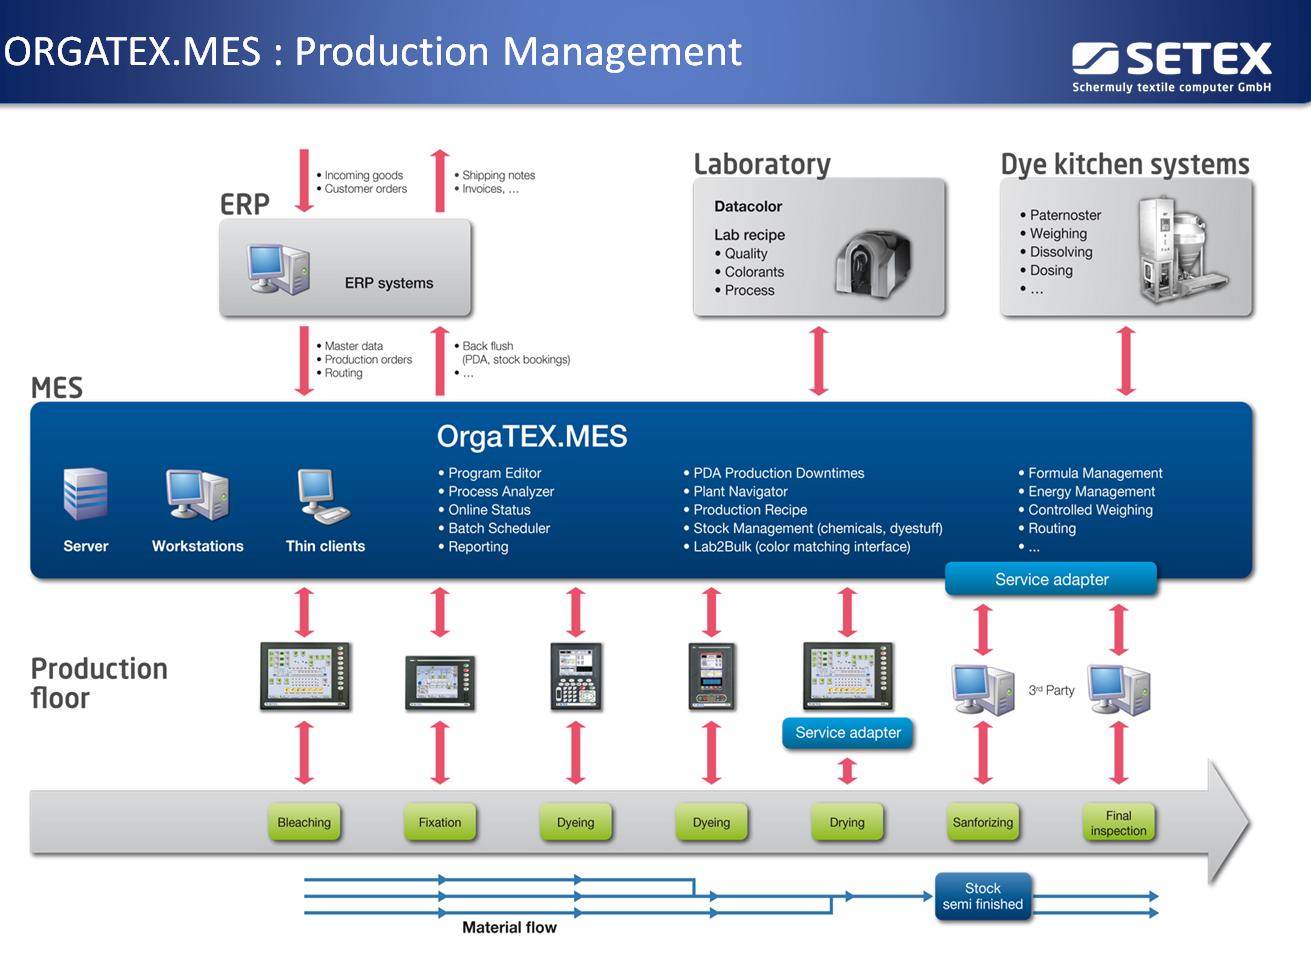Click the Sanforizing process button

click(982, 822)
